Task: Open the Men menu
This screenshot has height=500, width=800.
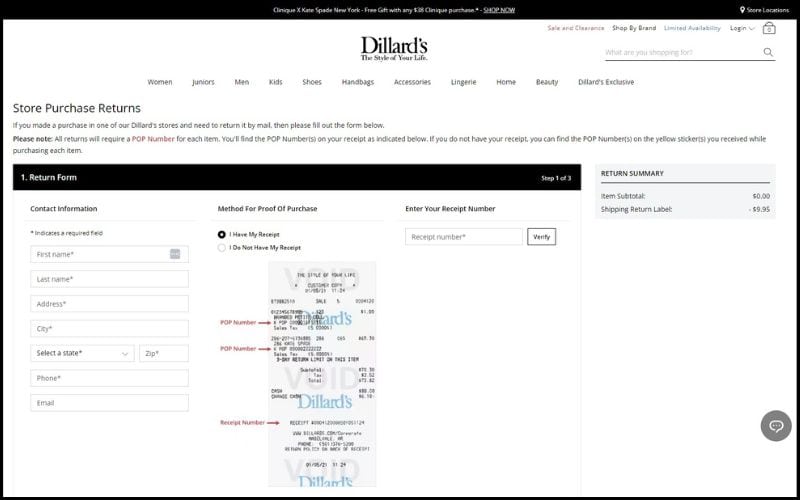Action: (x=242, y=82)
